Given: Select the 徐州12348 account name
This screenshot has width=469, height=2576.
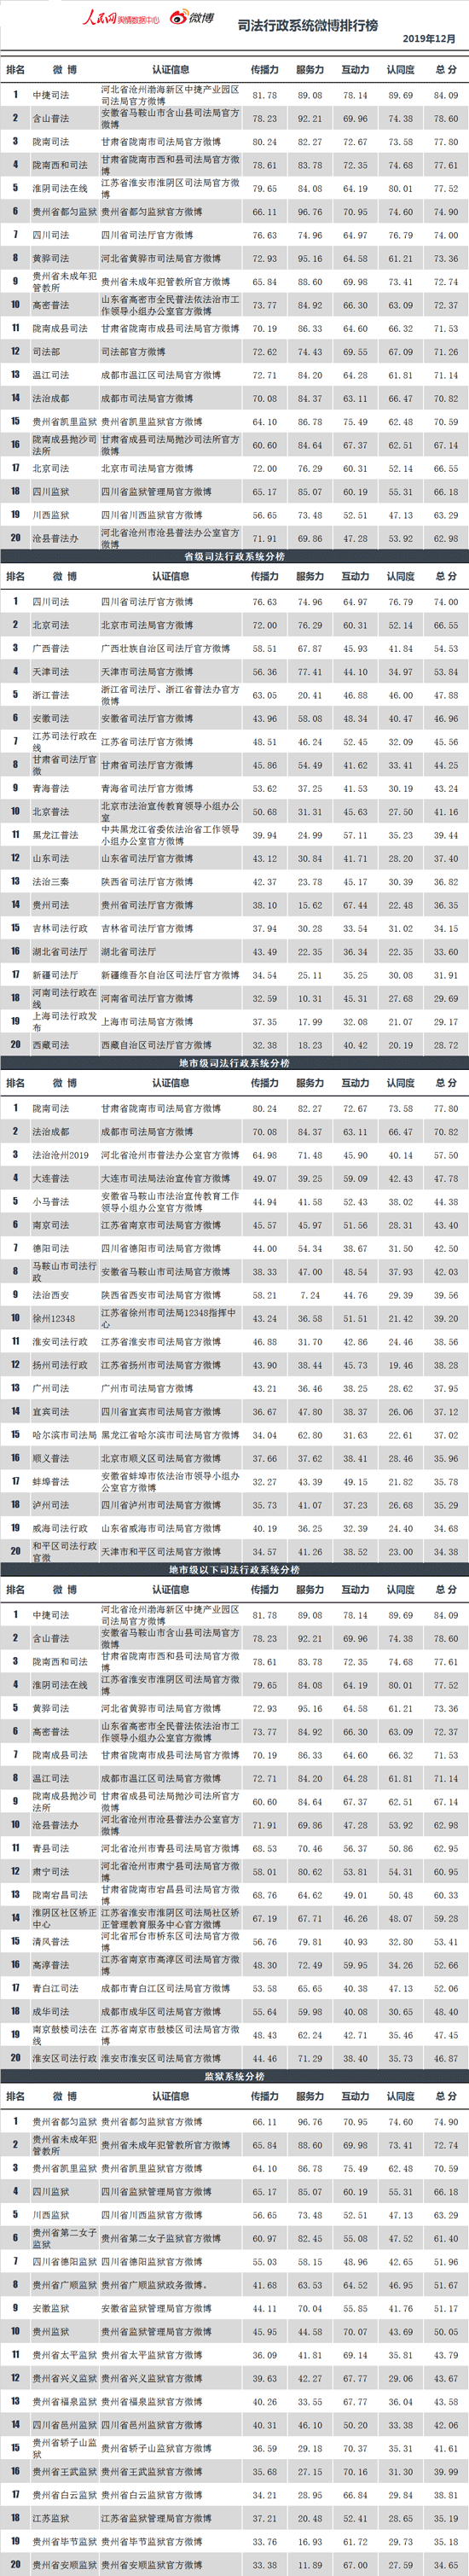Looking at the screenshot, I should 54,1318.
